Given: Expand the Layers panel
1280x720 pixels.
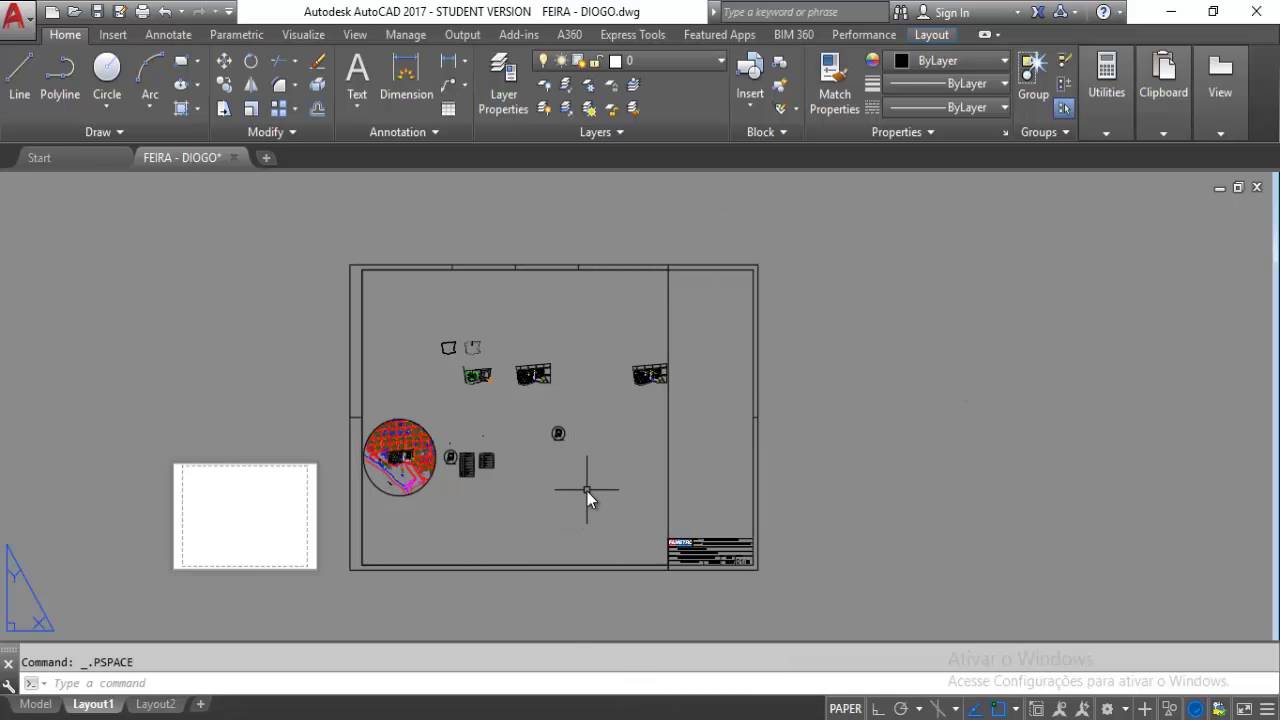Looking at the screenshot, I should pyautogui.click(x=602, y=132).
